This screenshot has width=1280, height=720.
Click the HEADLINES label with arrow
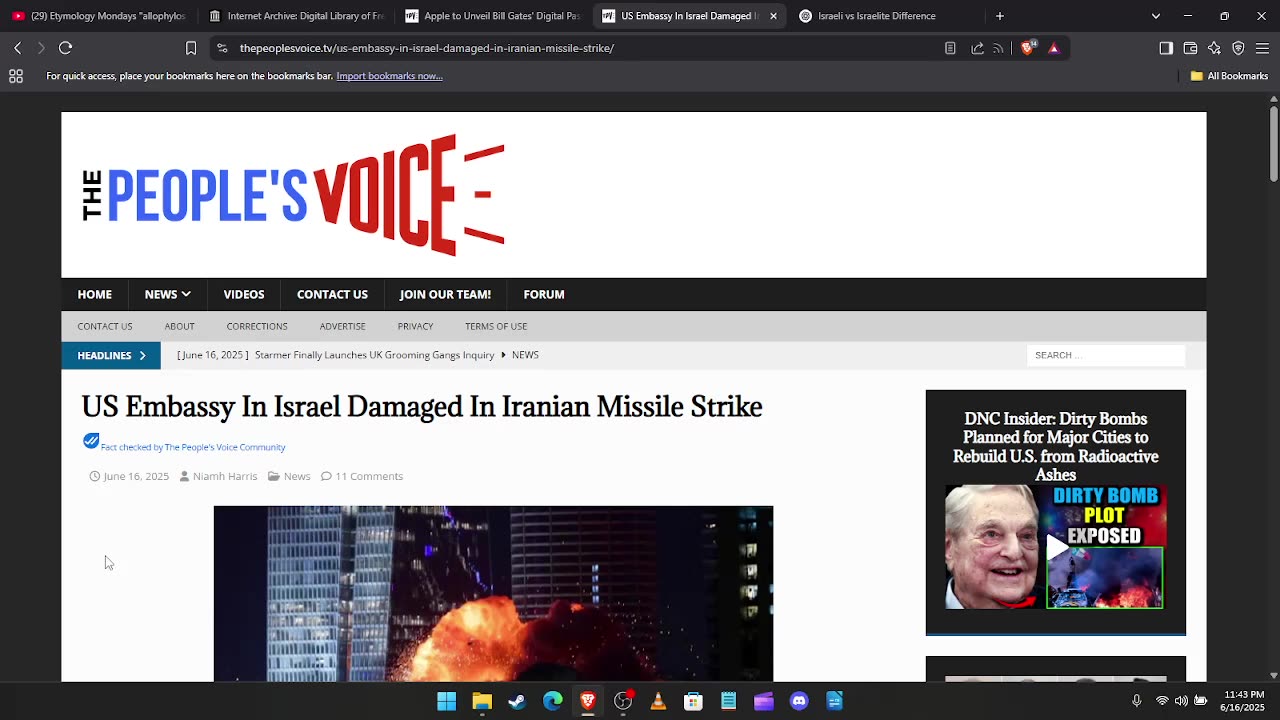point(111,355)
